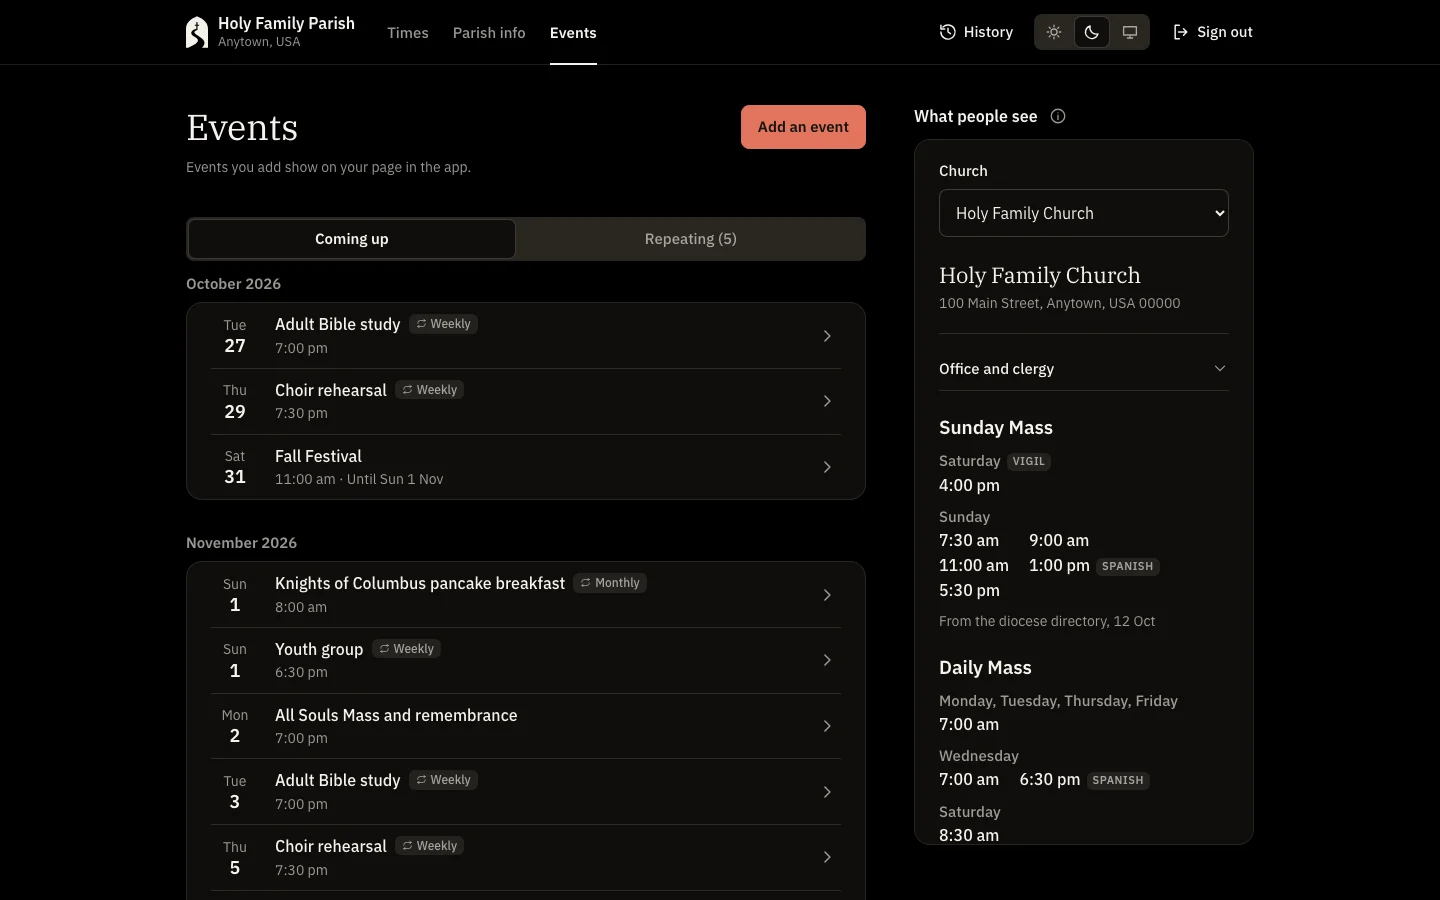1440x900 pixels.
Task: Switch to dark theme moon toggle
Action: [1092, 32]
